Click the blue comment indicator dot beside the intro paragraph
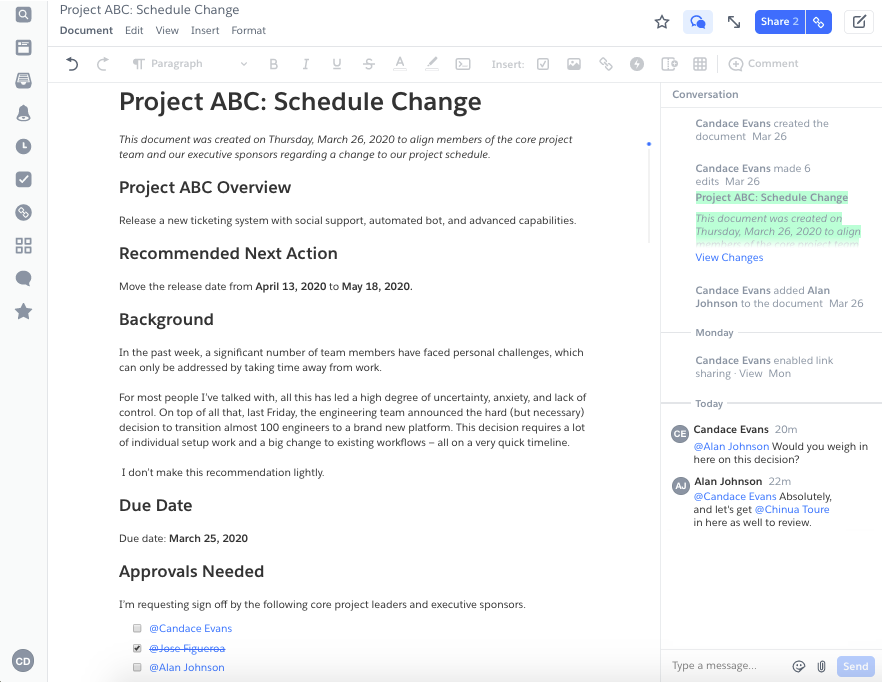 tap(649, 144)
